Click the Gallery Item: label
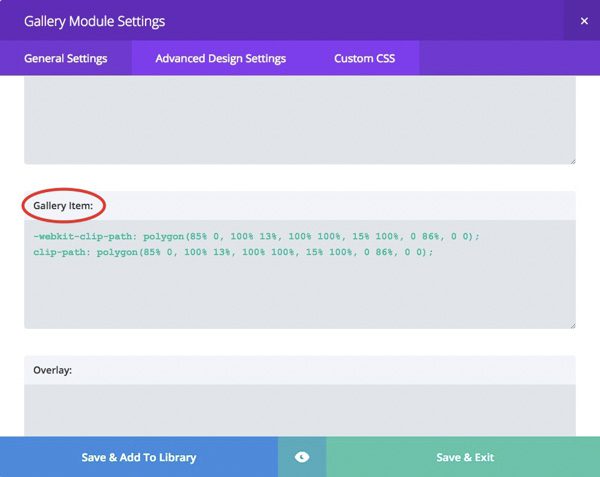 coord(63,205)
